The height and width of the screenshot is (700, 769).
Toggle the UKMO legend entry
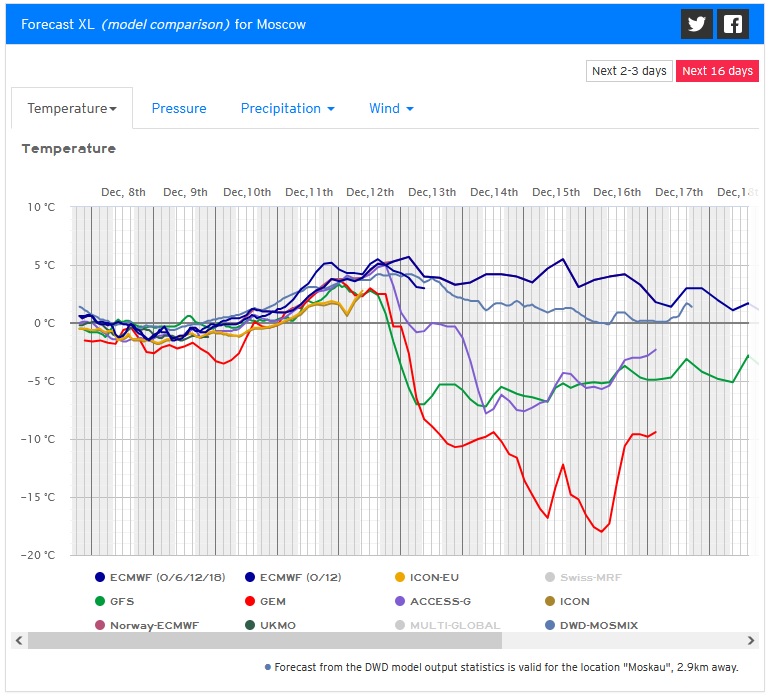273,625
